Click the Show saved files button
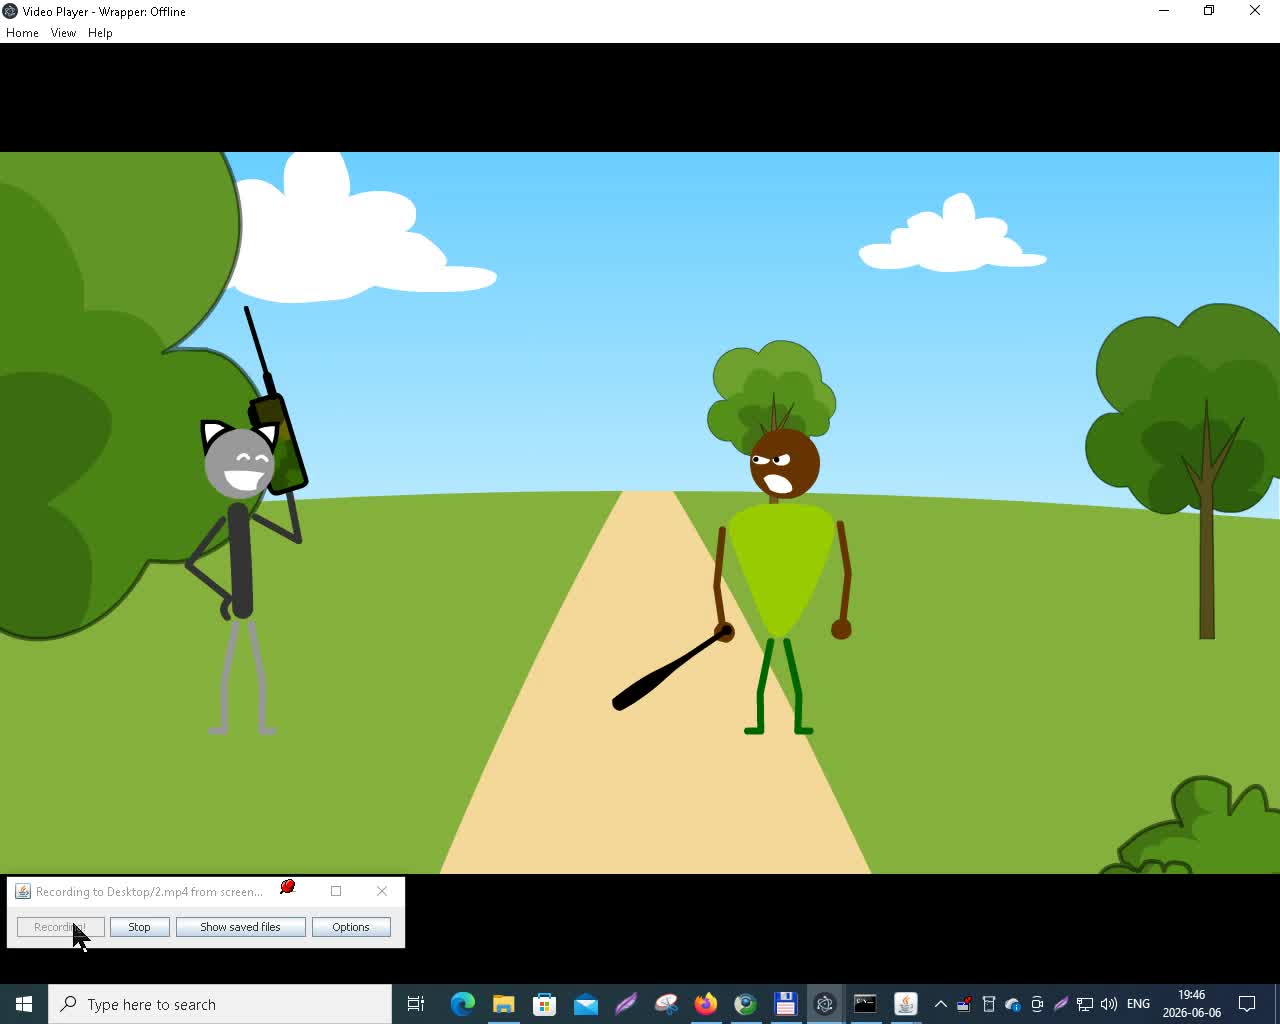1280x1024 pixels. [x=240, y=927]
